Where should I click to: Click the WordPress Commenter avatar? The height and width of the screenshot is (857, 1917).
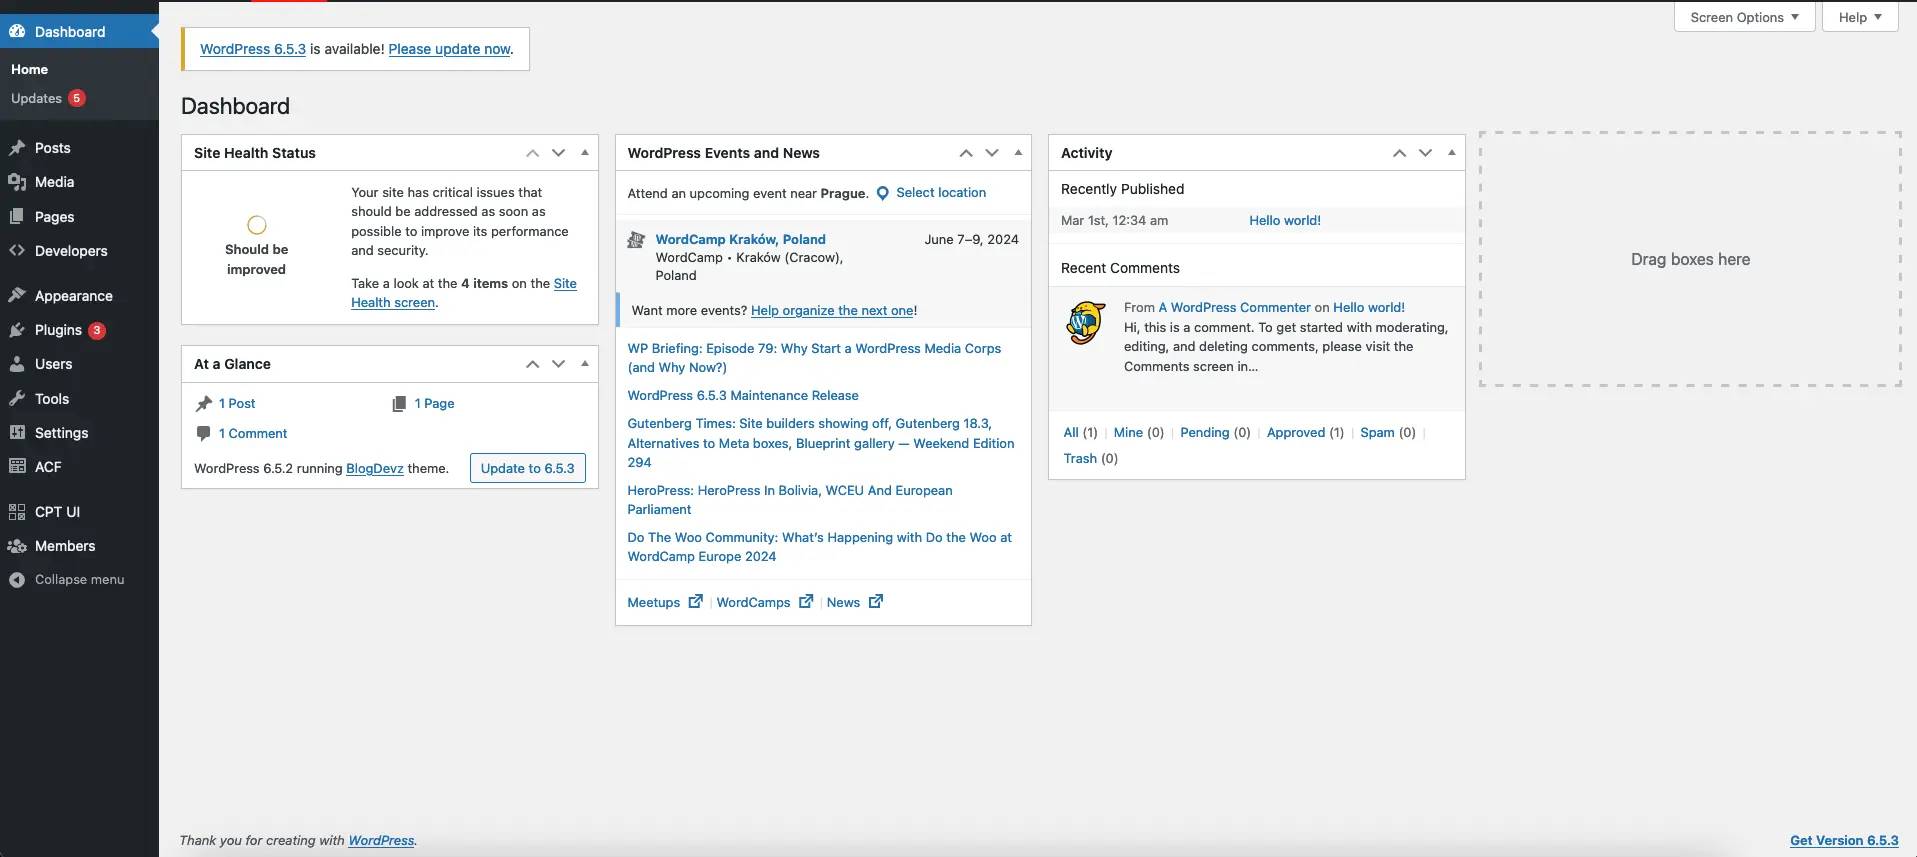pos(1086,323)
